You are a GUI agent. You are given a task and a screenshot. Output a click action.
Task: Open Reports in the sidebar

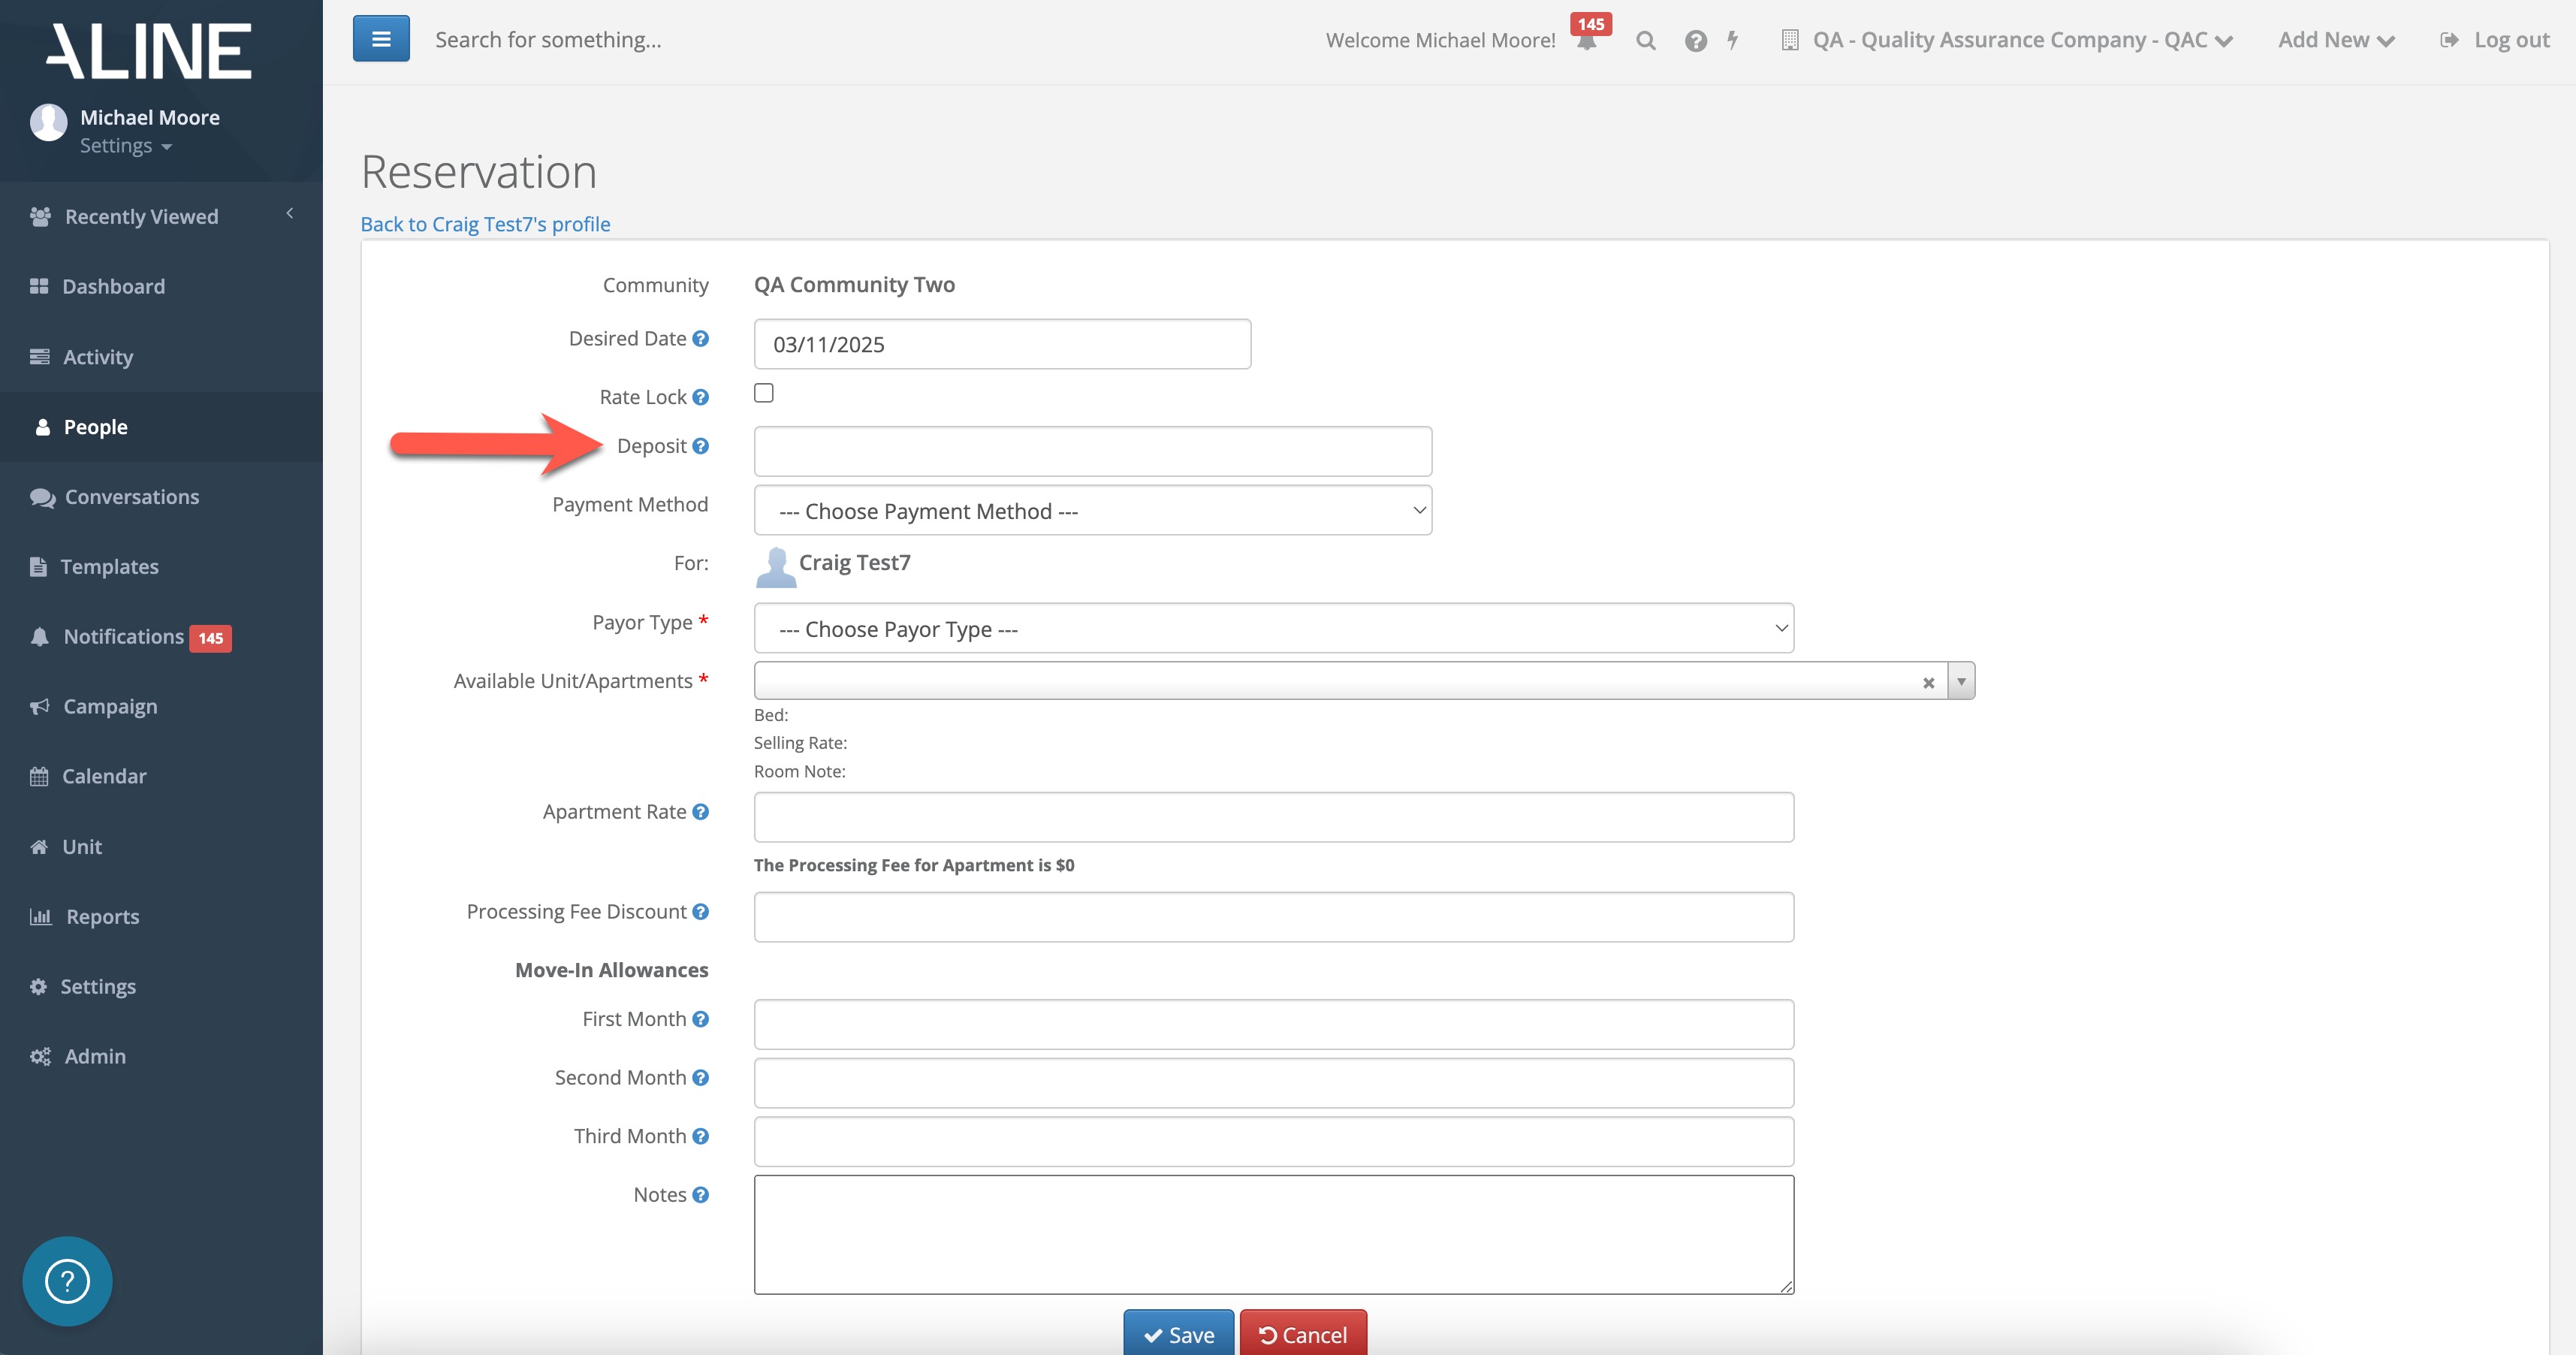pos(102,916)
